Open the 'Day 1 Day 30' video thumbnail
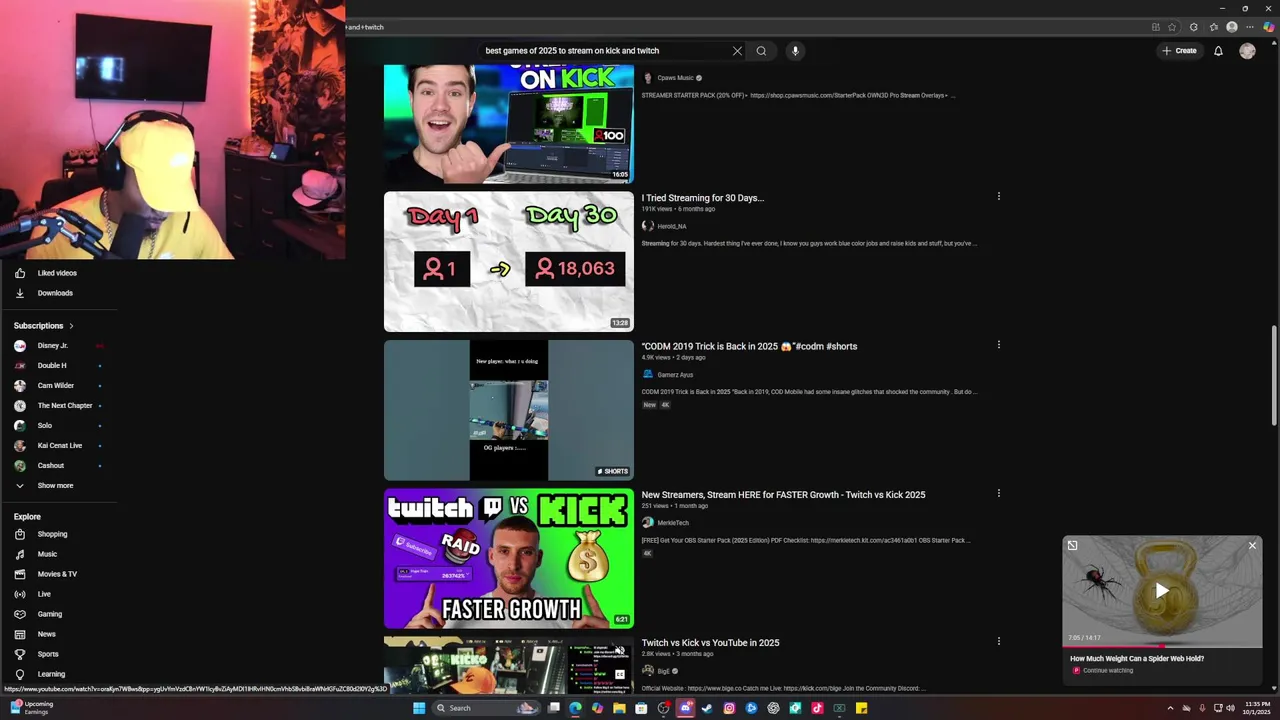1280x720 pixels. (509, 261)
